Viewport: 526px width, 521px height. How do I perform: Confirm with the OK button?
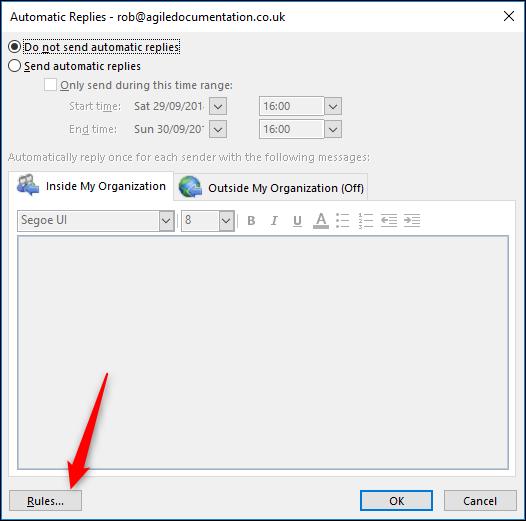pos(396,501)
